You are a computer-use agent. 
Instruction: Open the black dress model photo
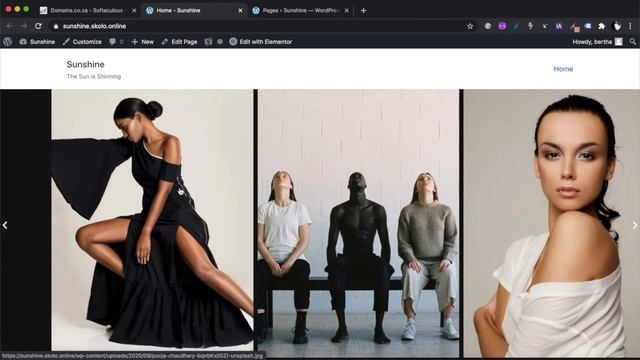[x=152, y=220]
